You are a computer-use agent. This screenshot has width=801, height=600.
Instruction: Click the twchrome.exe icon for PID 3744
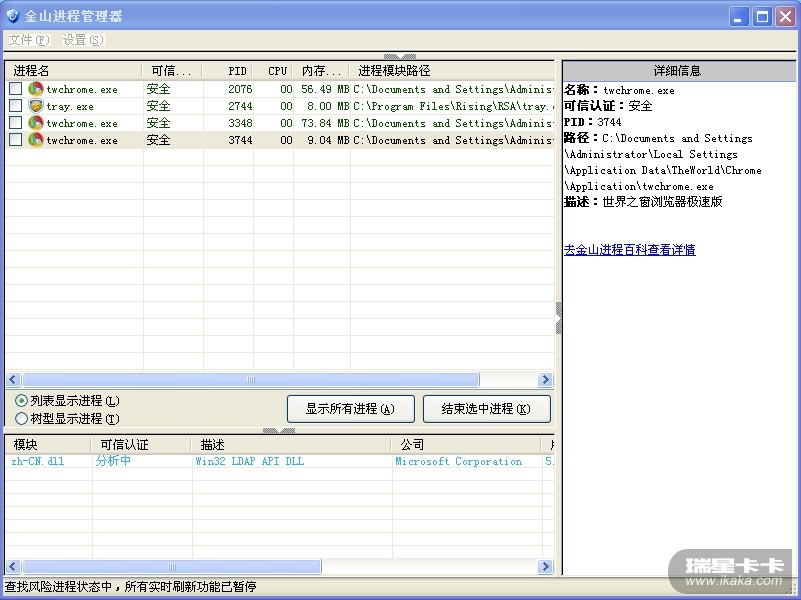[x=35, y=139]
